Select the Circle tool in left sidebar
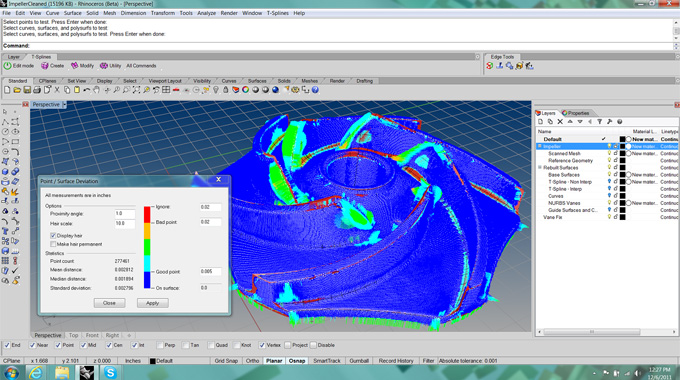680x380 pixels. (x=5, y=132)
